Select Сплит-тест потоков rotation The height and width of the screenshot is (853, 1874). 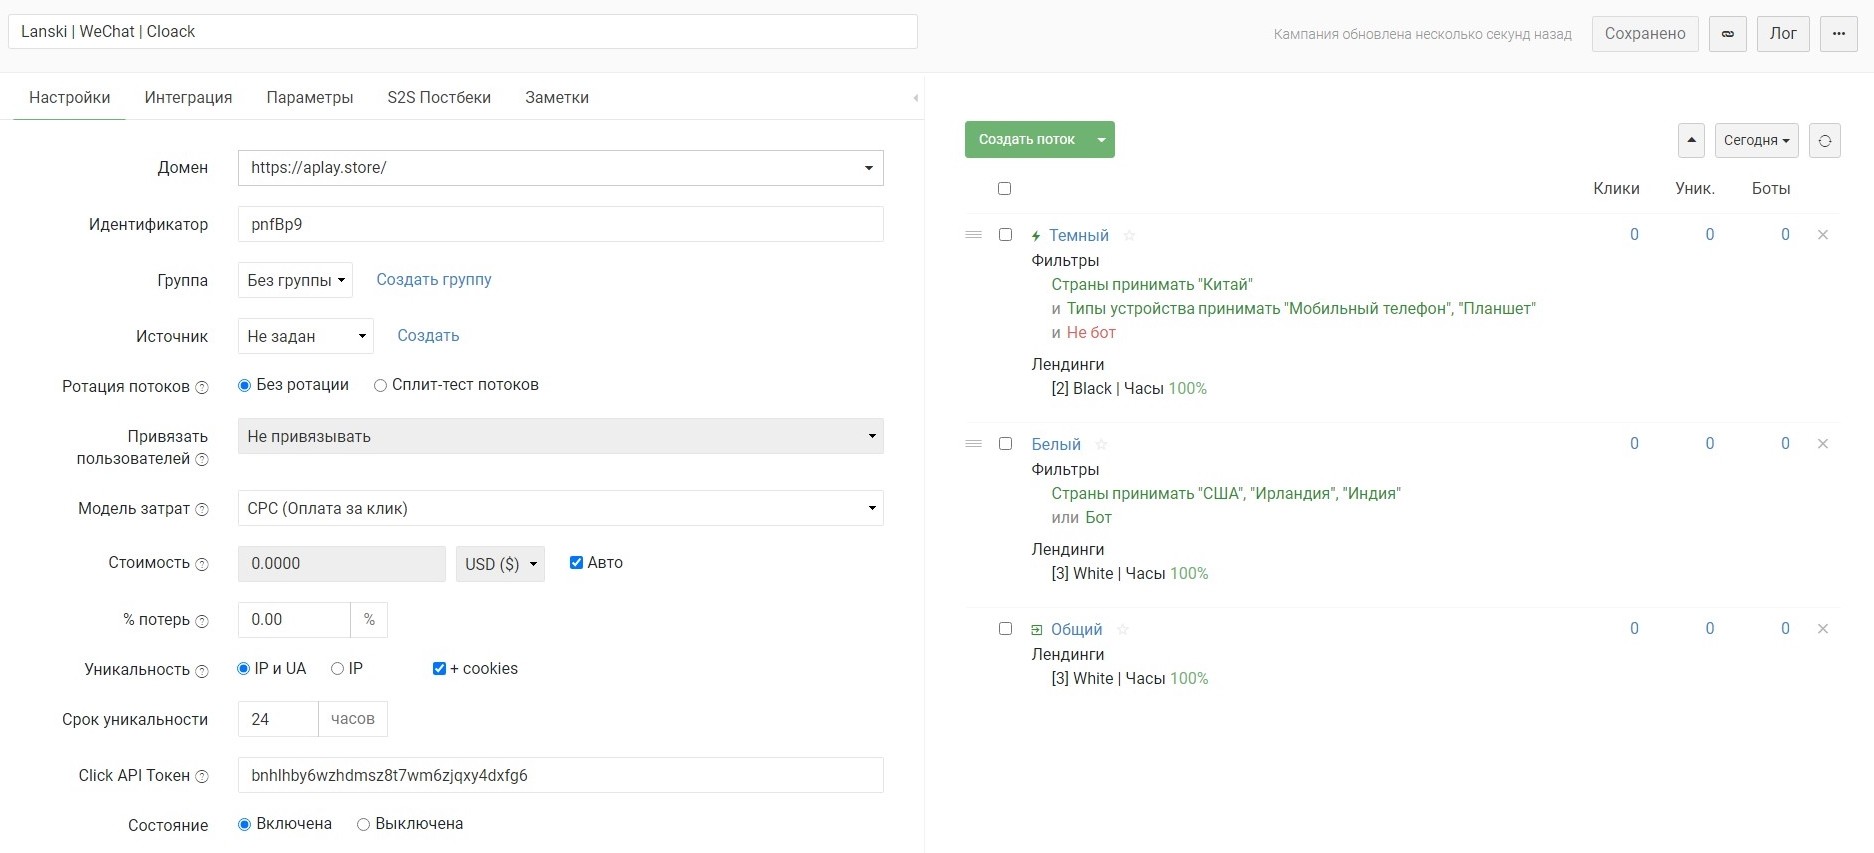(x=380, y=386)
